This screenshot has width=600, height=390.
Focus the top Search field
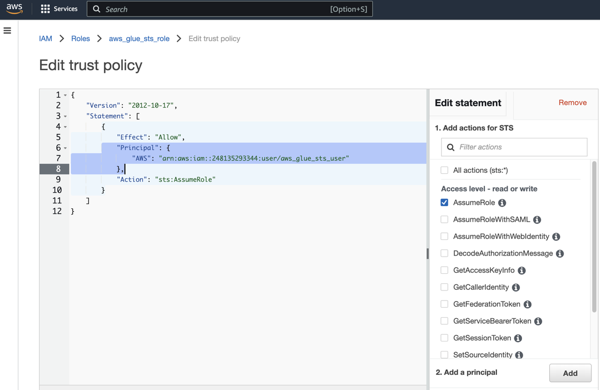tap(230, 9)
